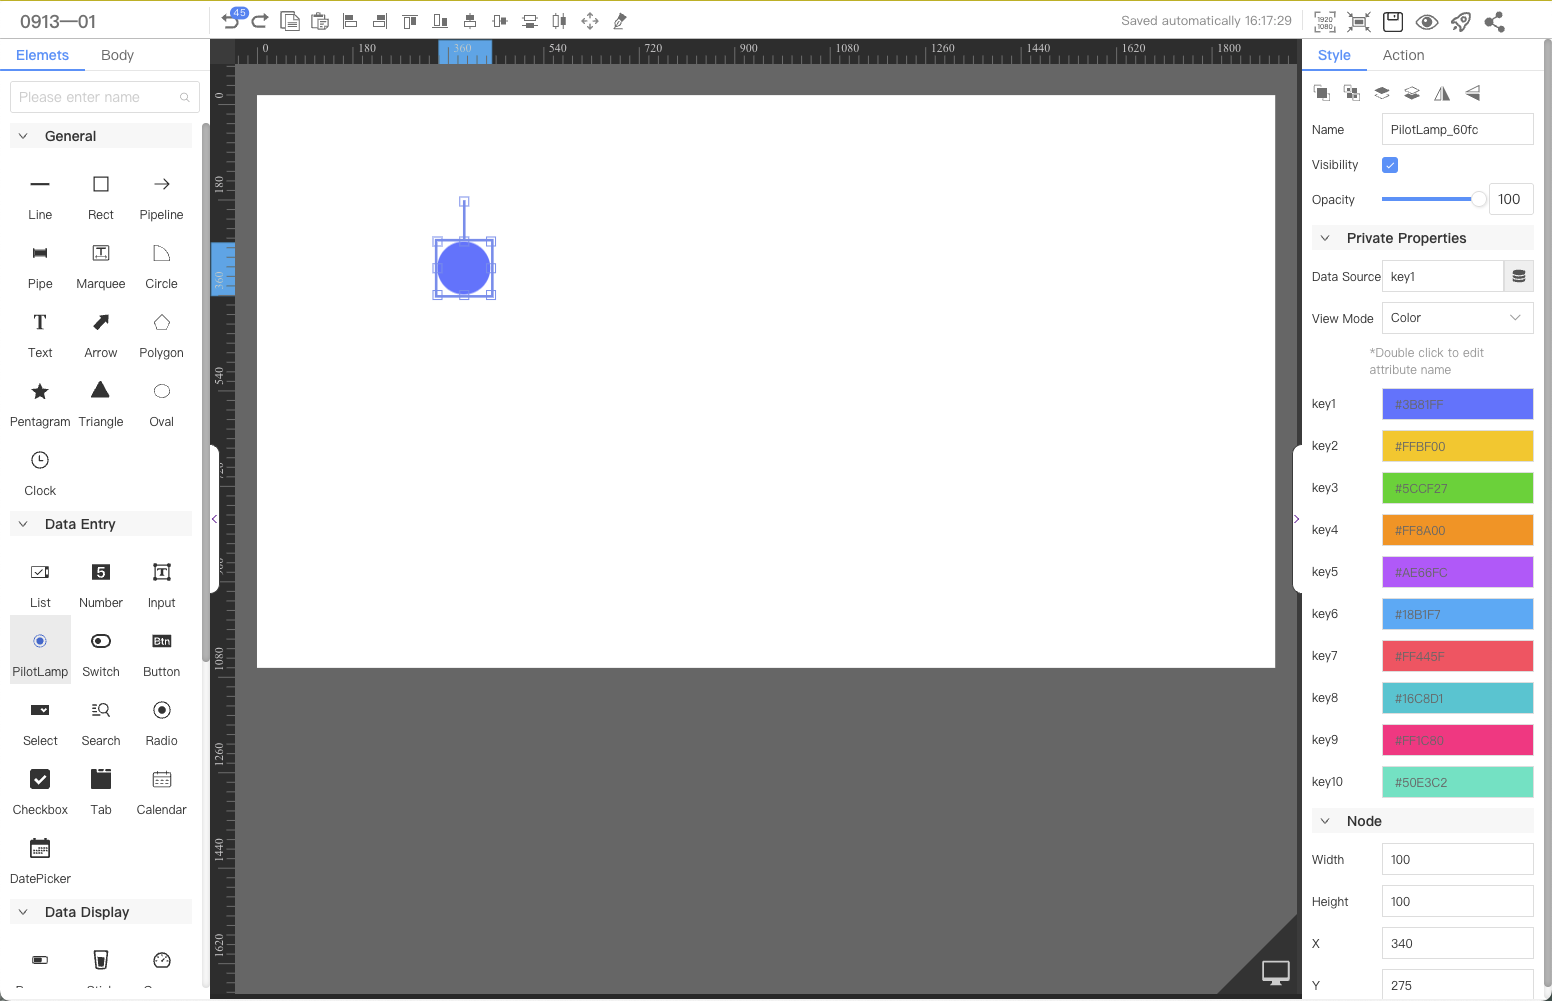Click the undo arrow in the toolbar
Viewport: 1552px width, 1001px height.
click(x=230, y=21)
